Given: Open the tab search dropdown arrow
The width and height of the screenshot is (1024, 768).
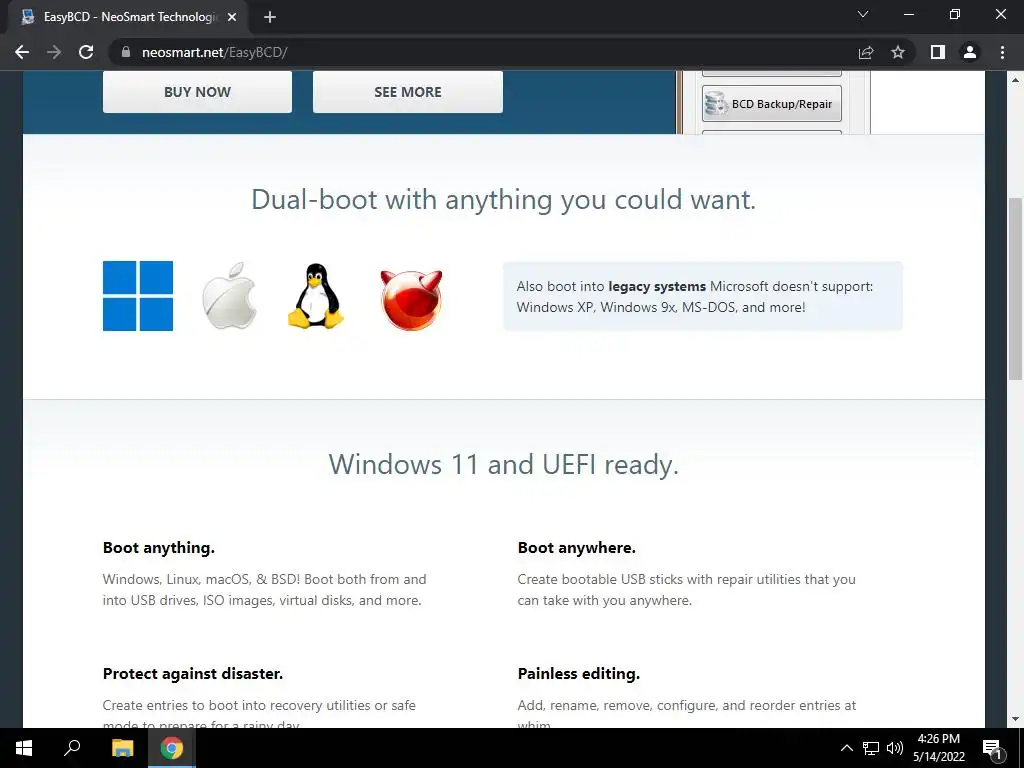Looking at the screenshot, I should (863, 14).
